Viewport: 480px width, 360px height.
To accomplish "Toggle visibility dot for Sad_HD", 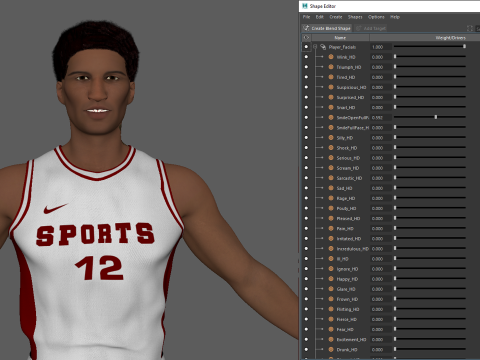I will (x=306, y=188).
